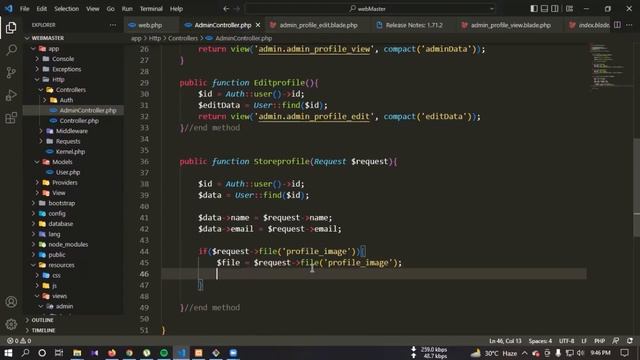Image resolution: width=640 pixels, height=360 pixels.
Task: Open File Explorer from taskbar
Action: (77, 353)
